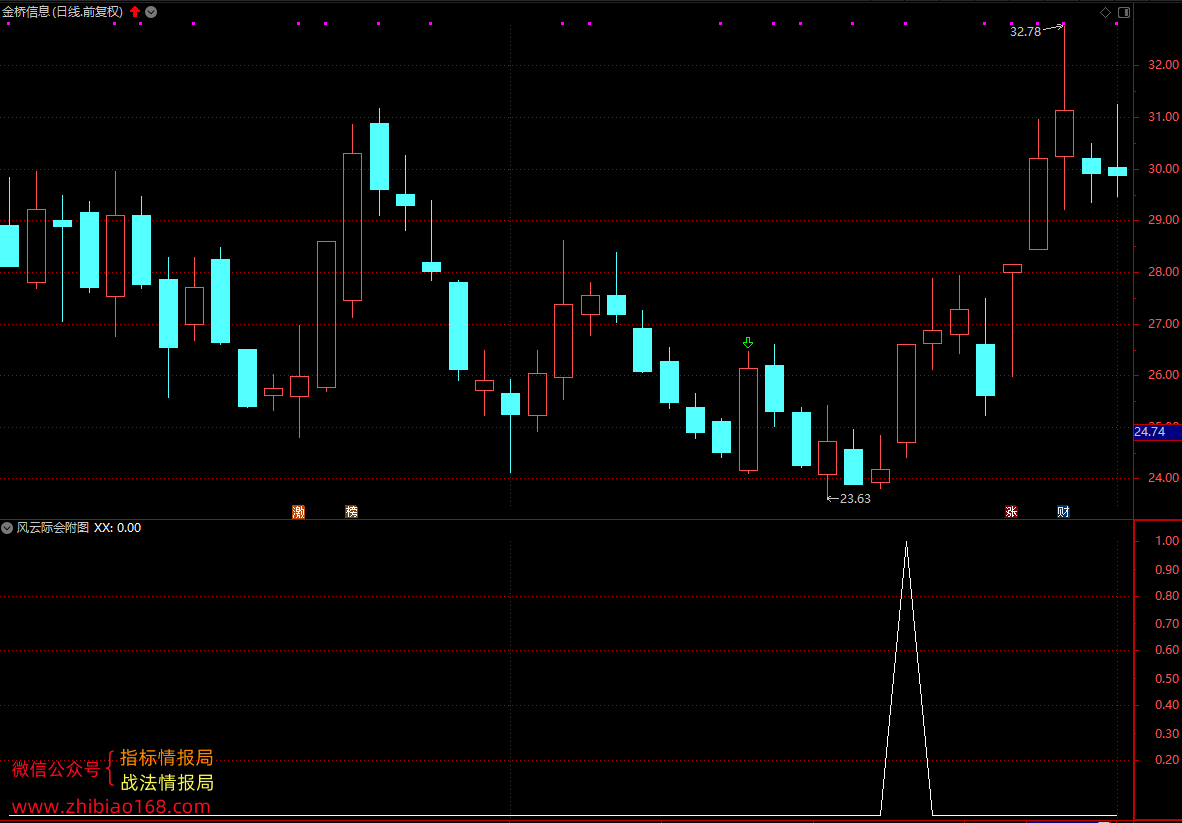Click the 32.00 price axis label
The height and width of the screenshot is (823, 1182).
1163,65
